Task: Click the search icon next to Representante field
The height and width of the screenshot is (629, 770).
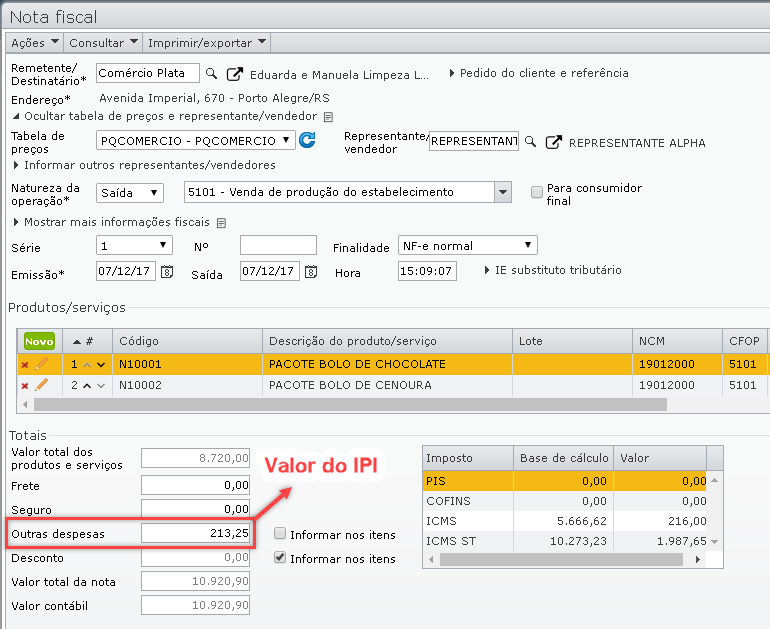Action: click(x=531, y=142)
